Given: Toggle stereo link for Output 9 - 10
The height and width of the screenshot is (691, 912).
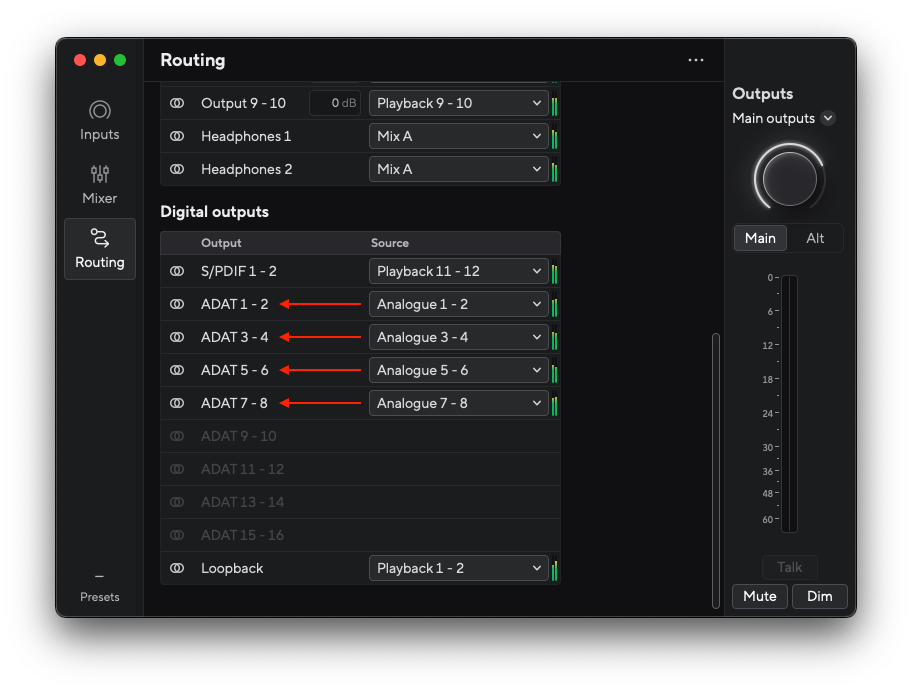Looking at the screenshot, I should coord(177,103).
